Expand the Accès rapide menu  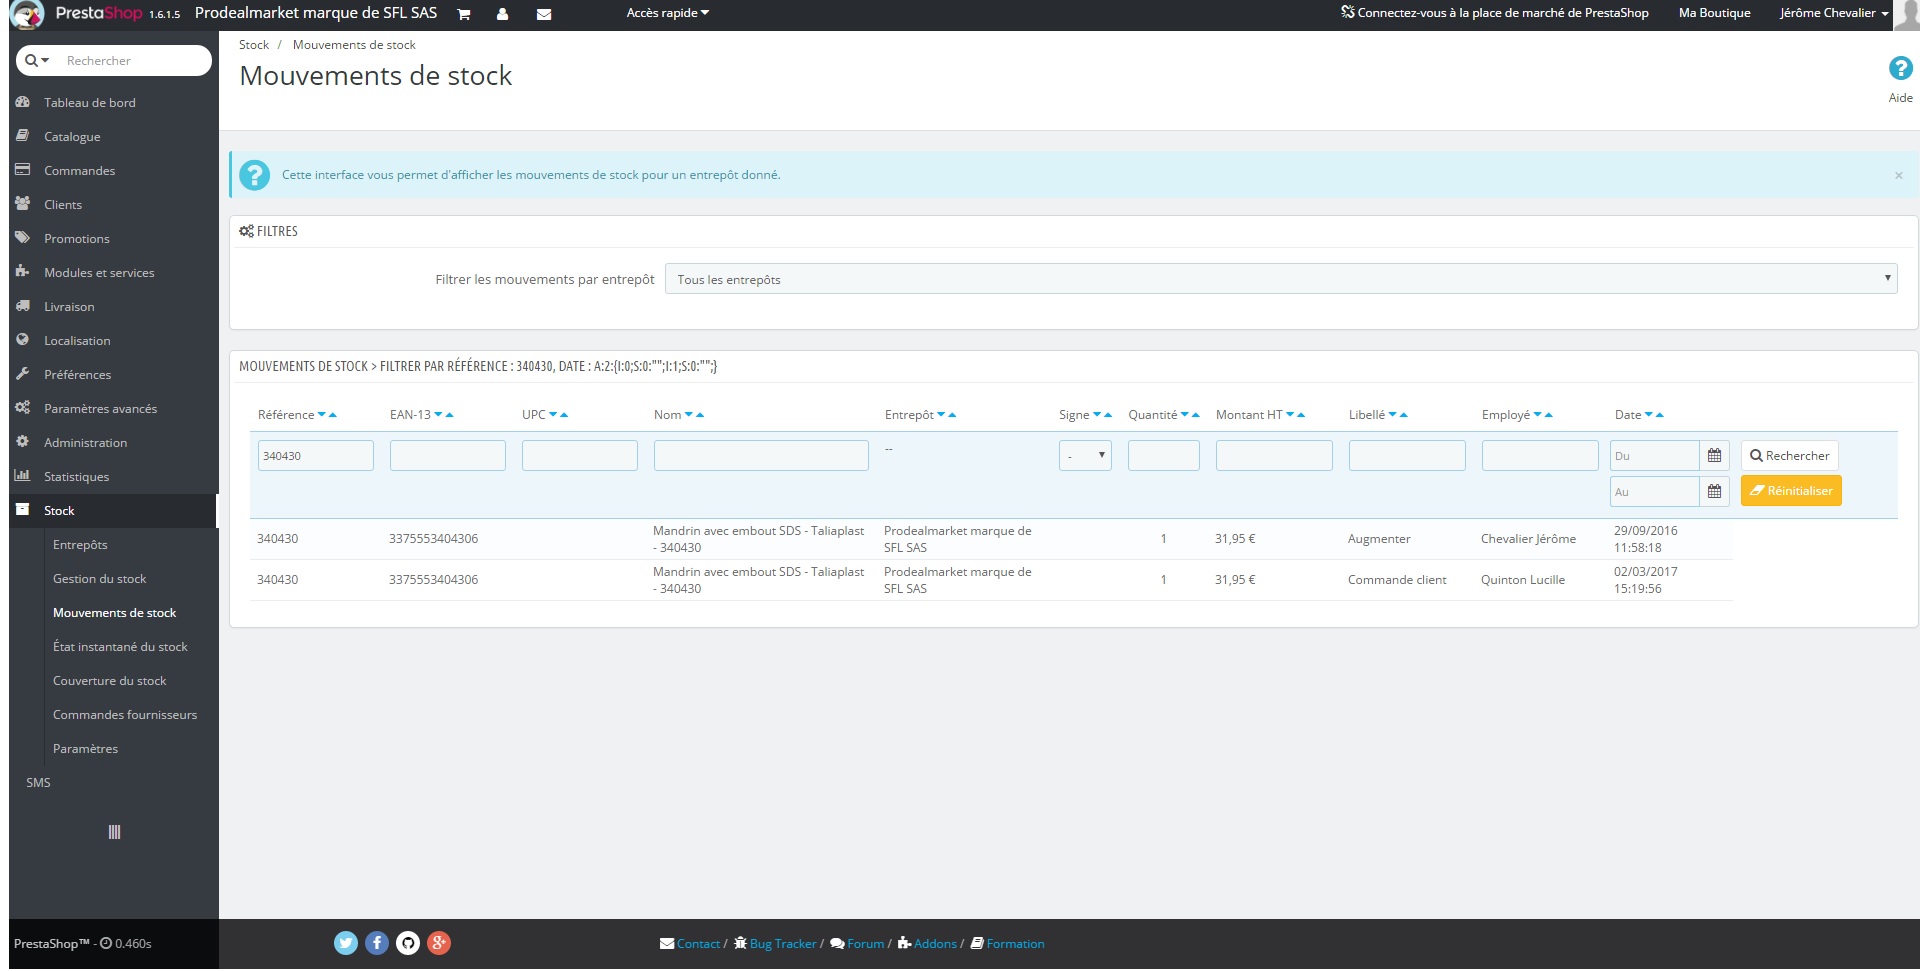[667, 13]
